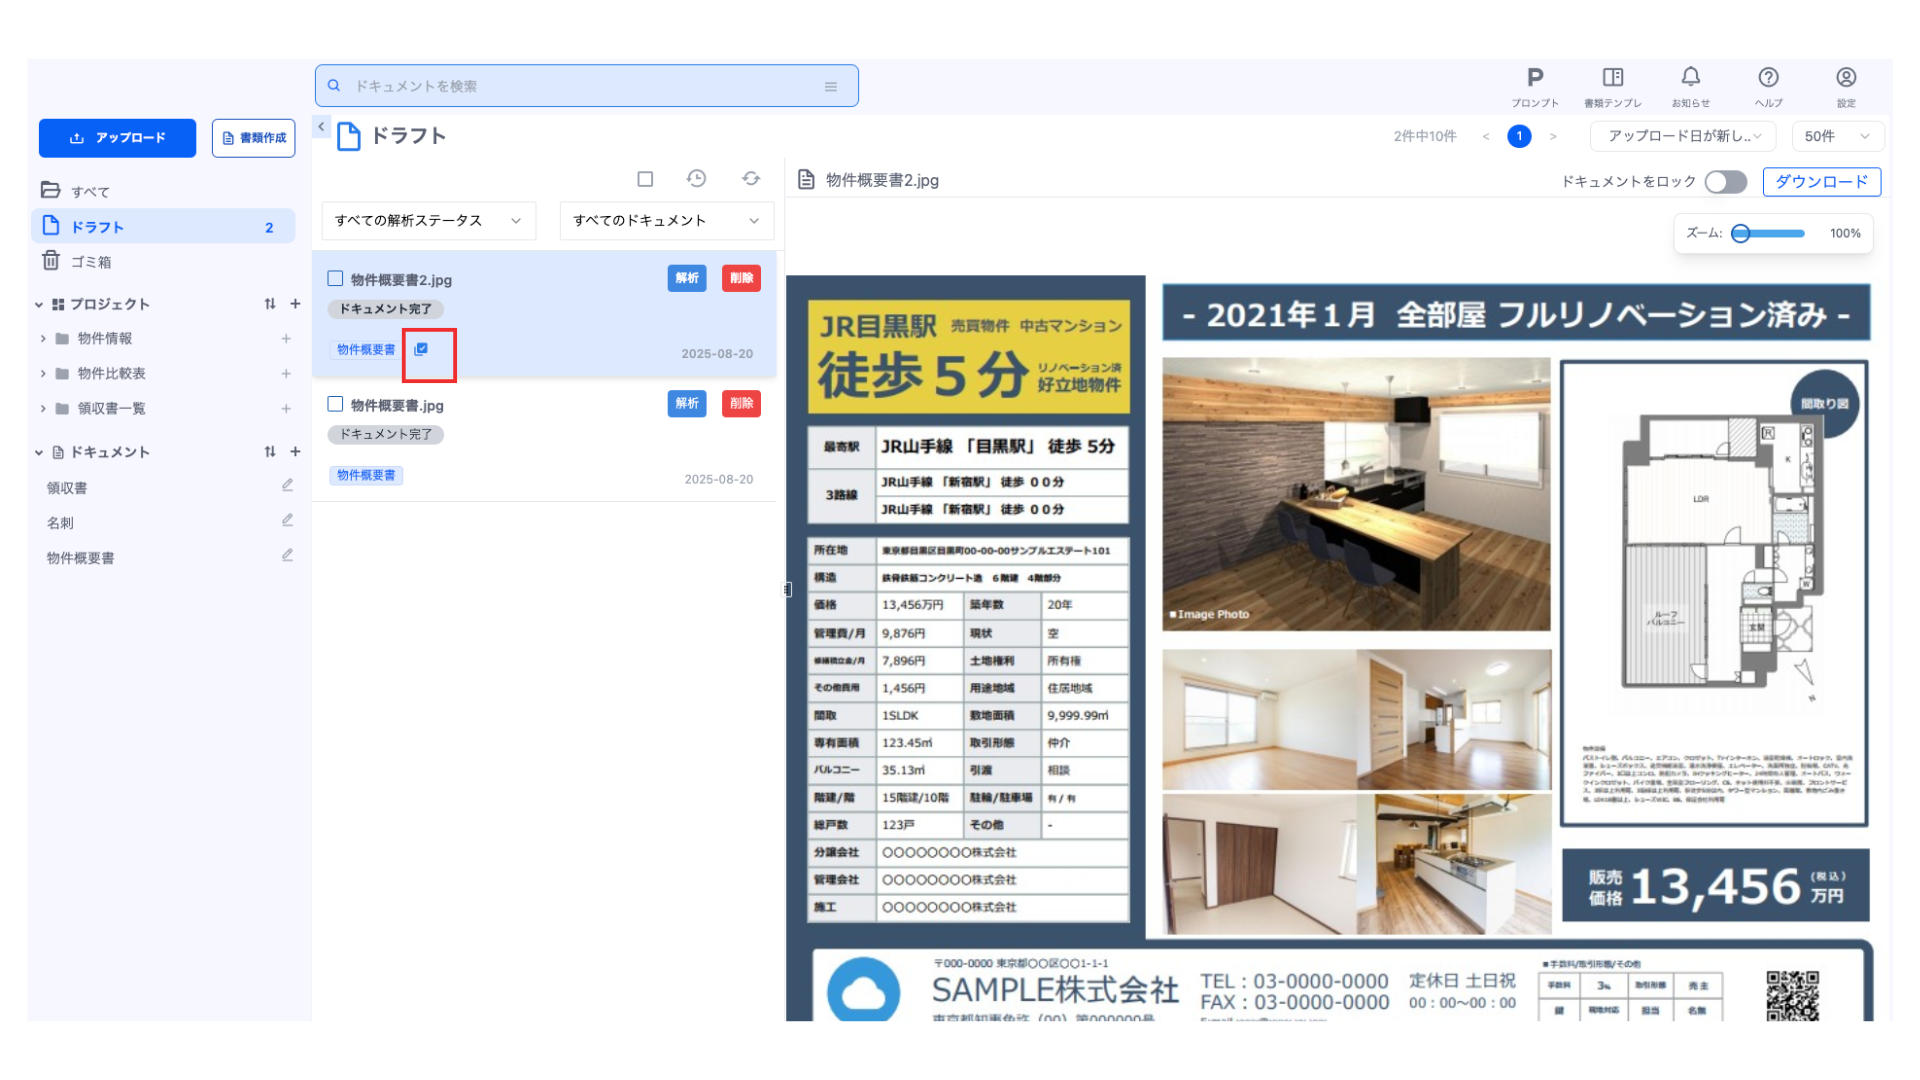Click the ダウンロード button

point(1821,181)
